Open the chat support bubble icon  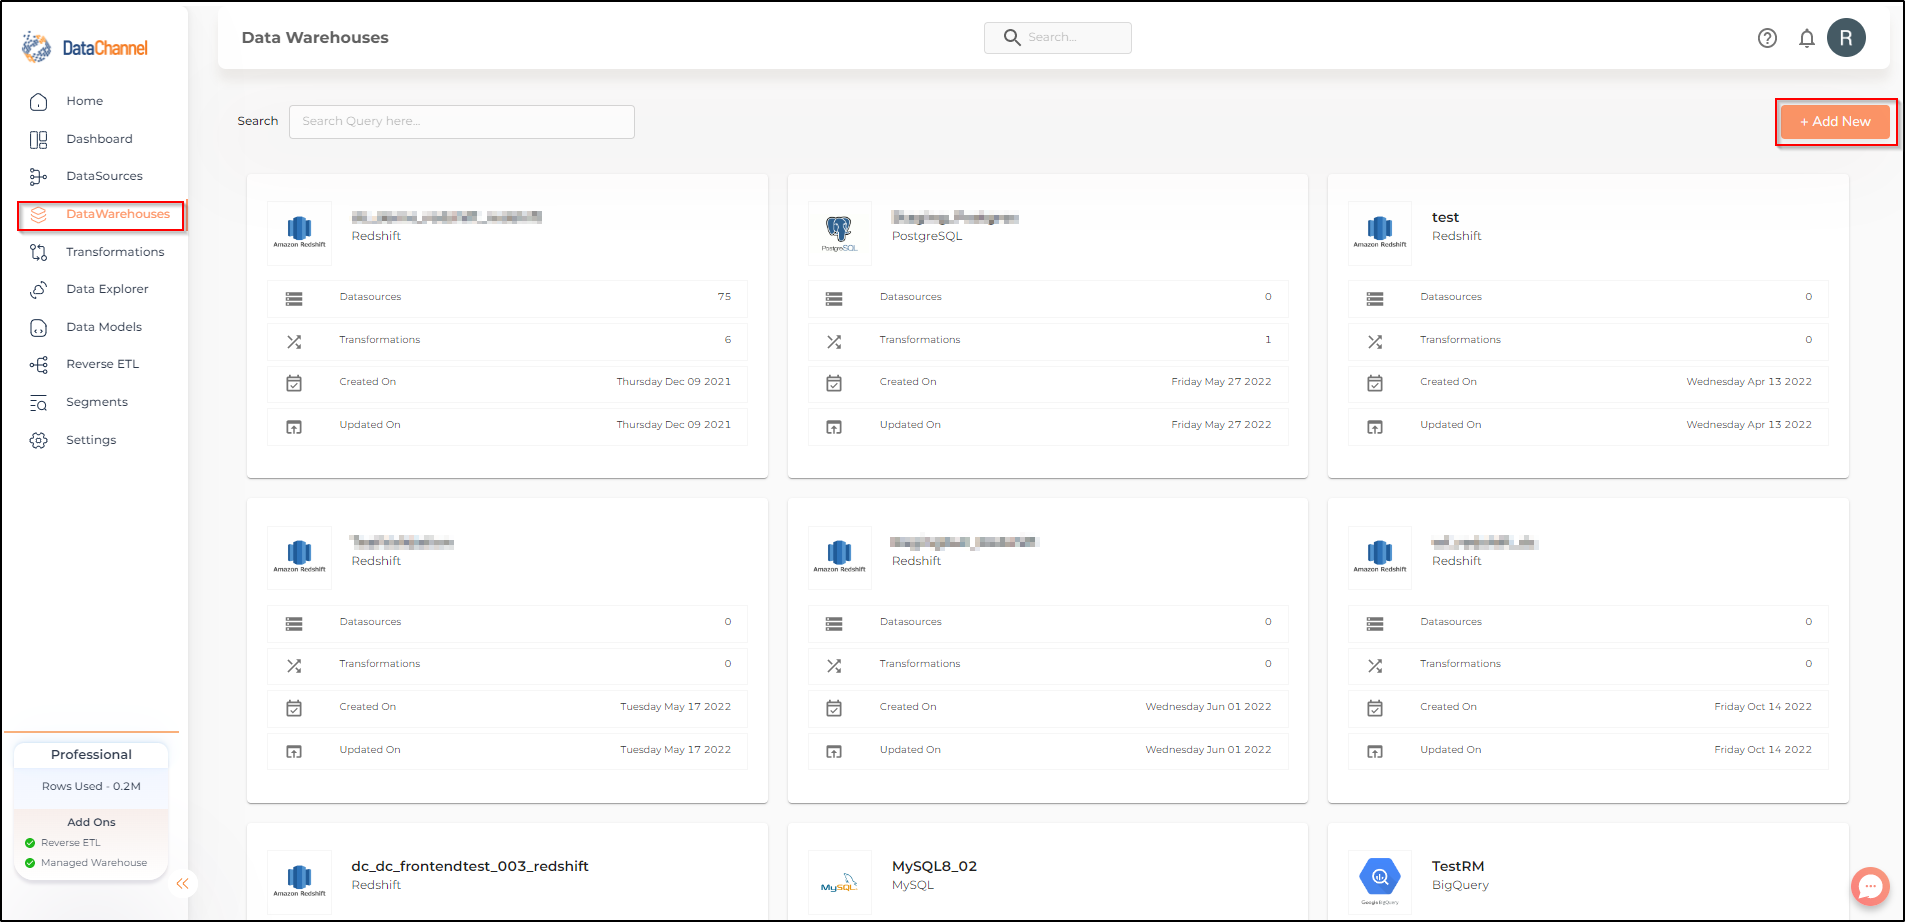(1869, 886)
